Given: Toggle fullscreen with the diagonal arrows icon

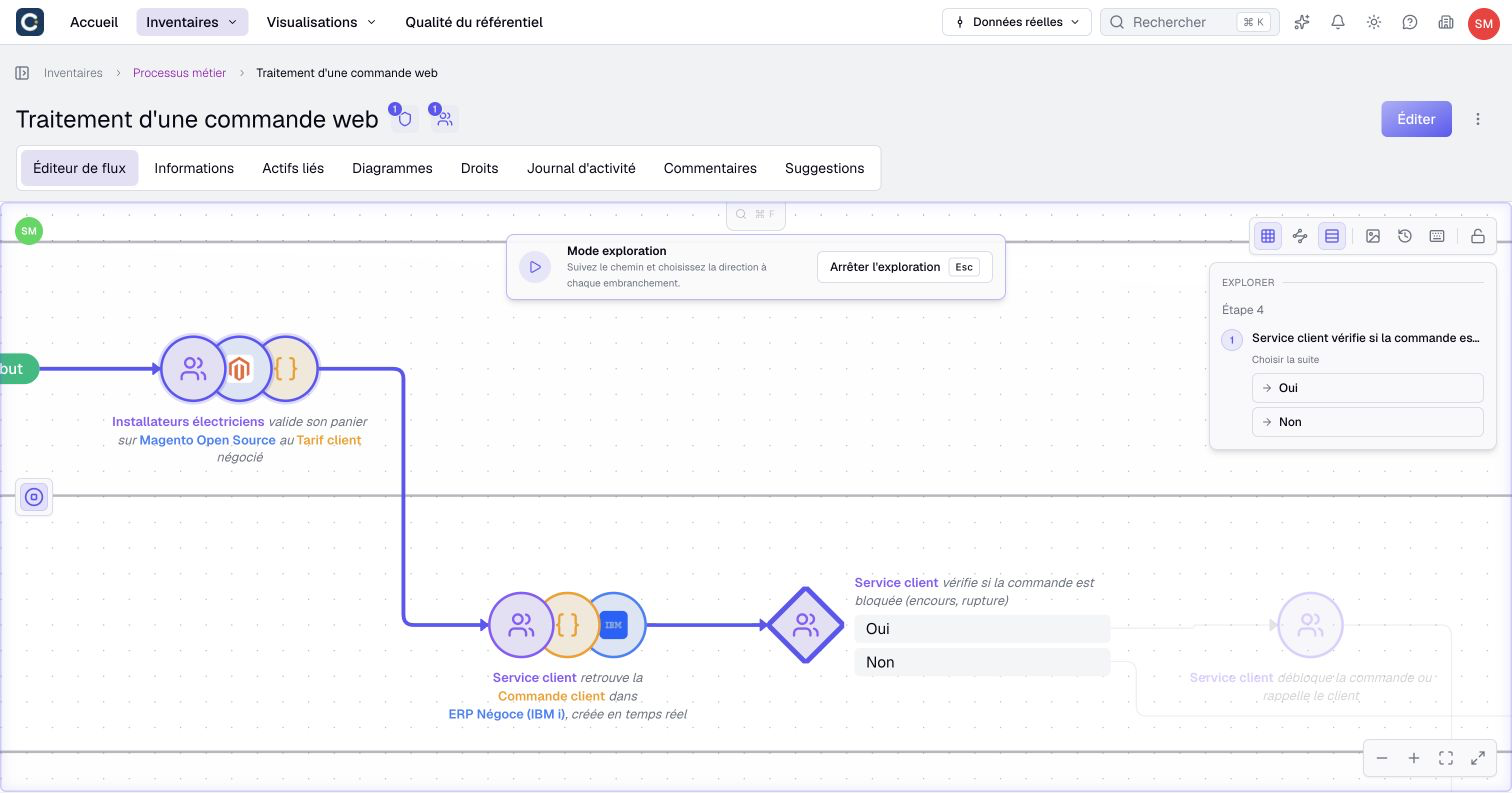Looking at the screenshot, I should 1478,758.
